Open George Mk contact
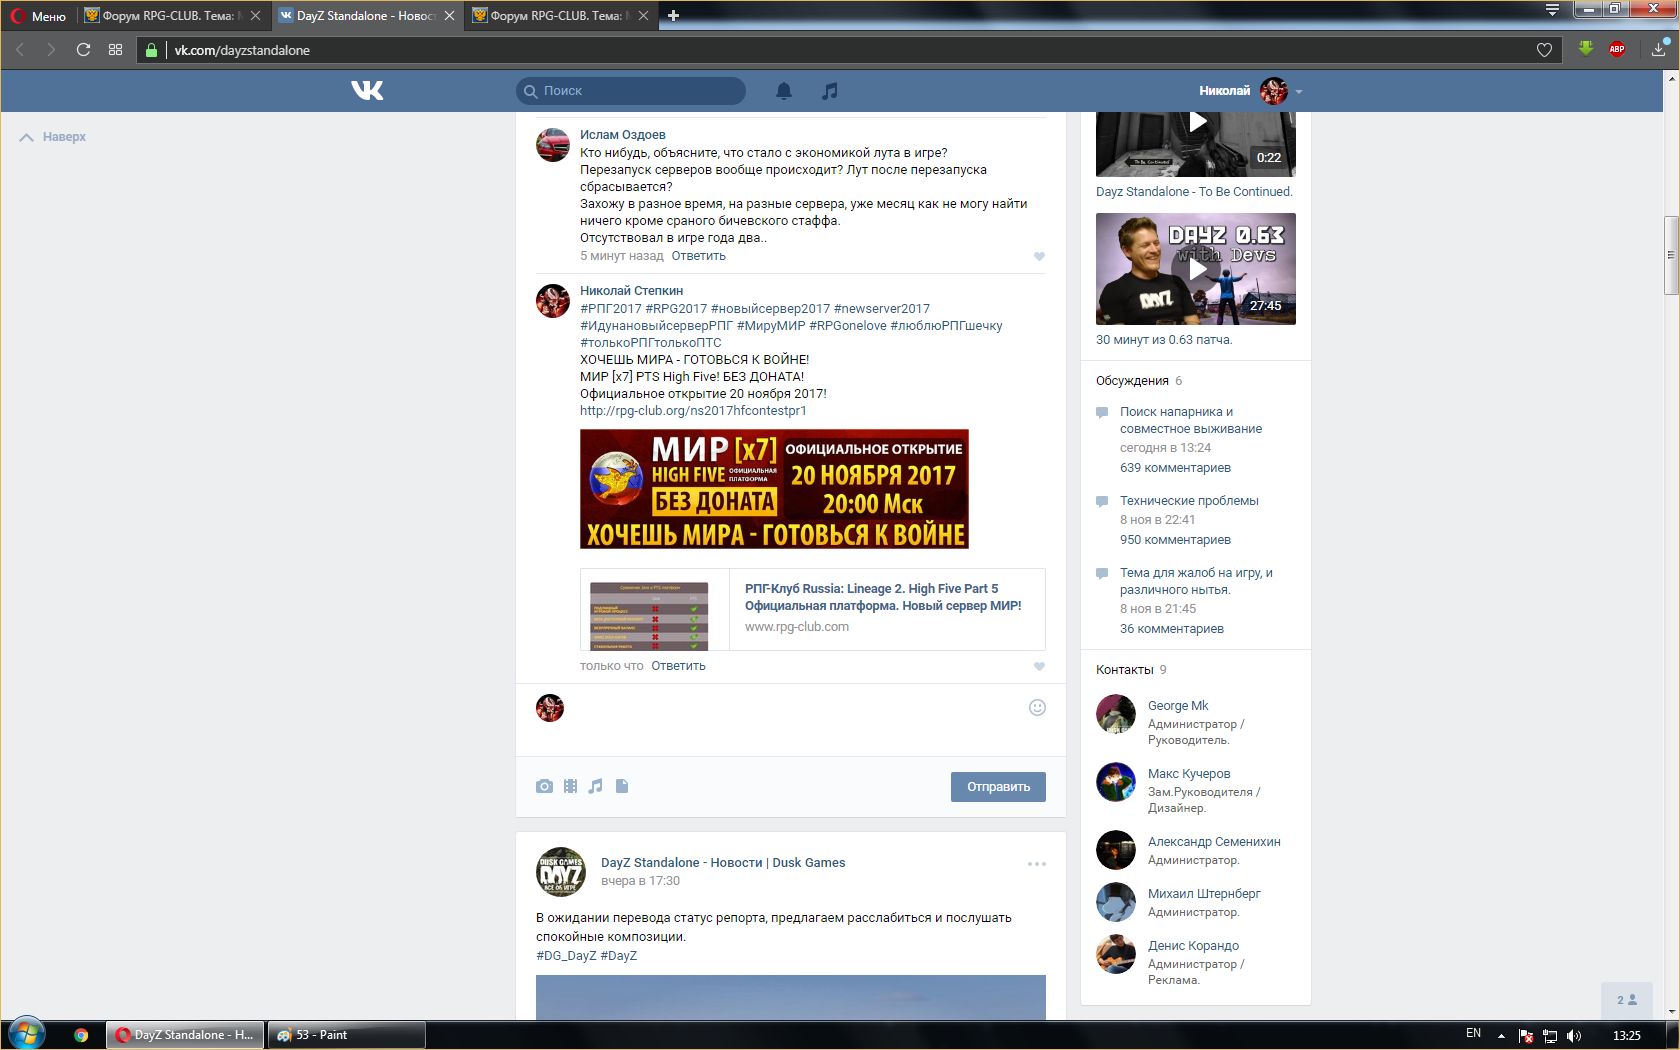Image resolution: width=1680 pixels, height=1050 pixels. tap(1178, 705)
